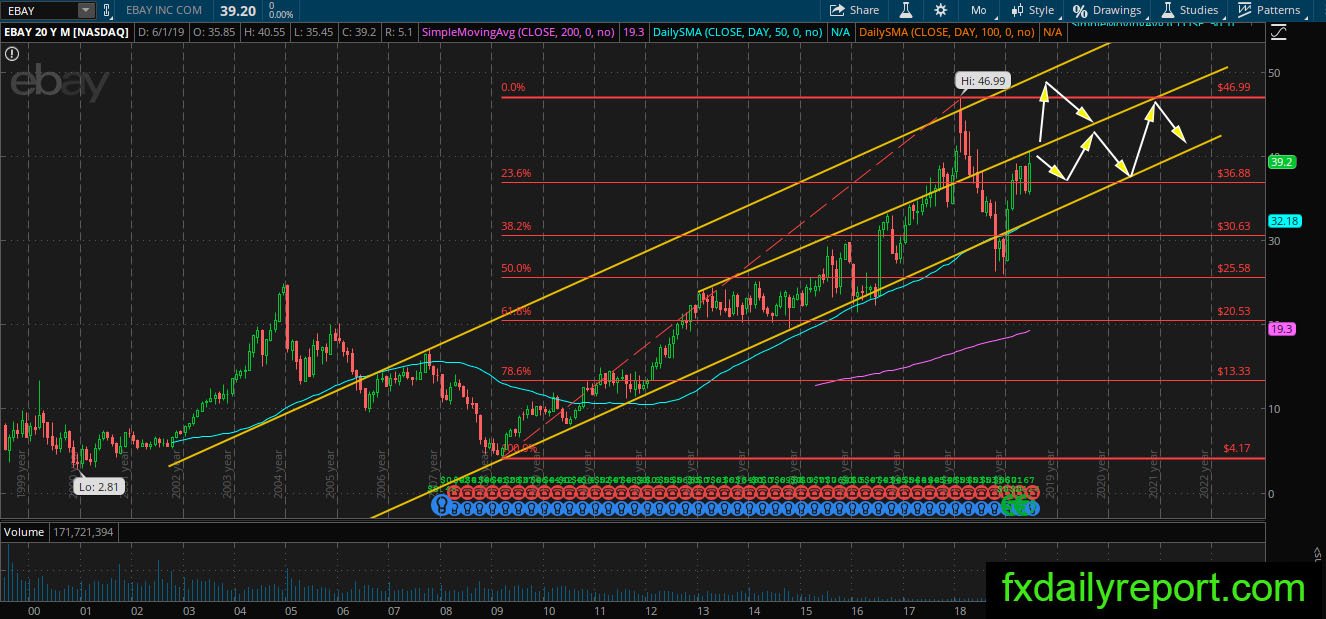Select the 78.6% Fibonacci level label
1326x619 pixels.
516,371
